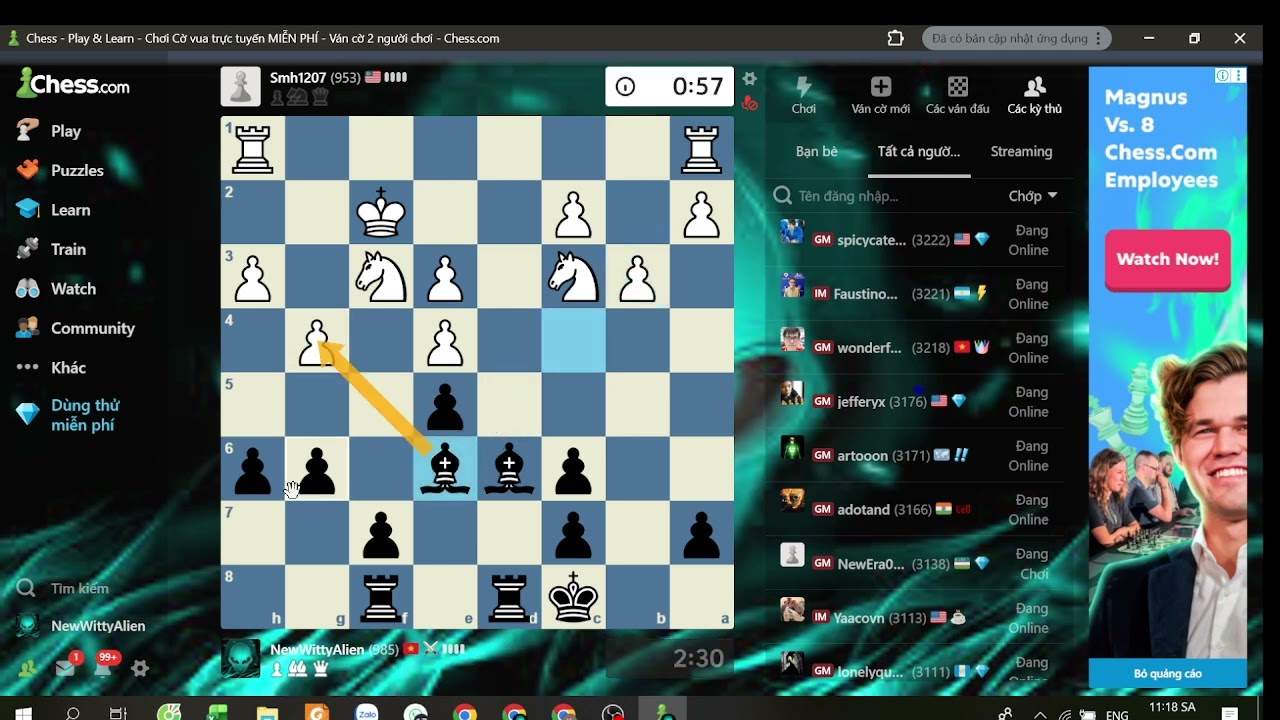Image resolution: width=1280 pixels, height=720 pixels.
Task: Click opponent Smh1207 username
Action: click(299, 78)
